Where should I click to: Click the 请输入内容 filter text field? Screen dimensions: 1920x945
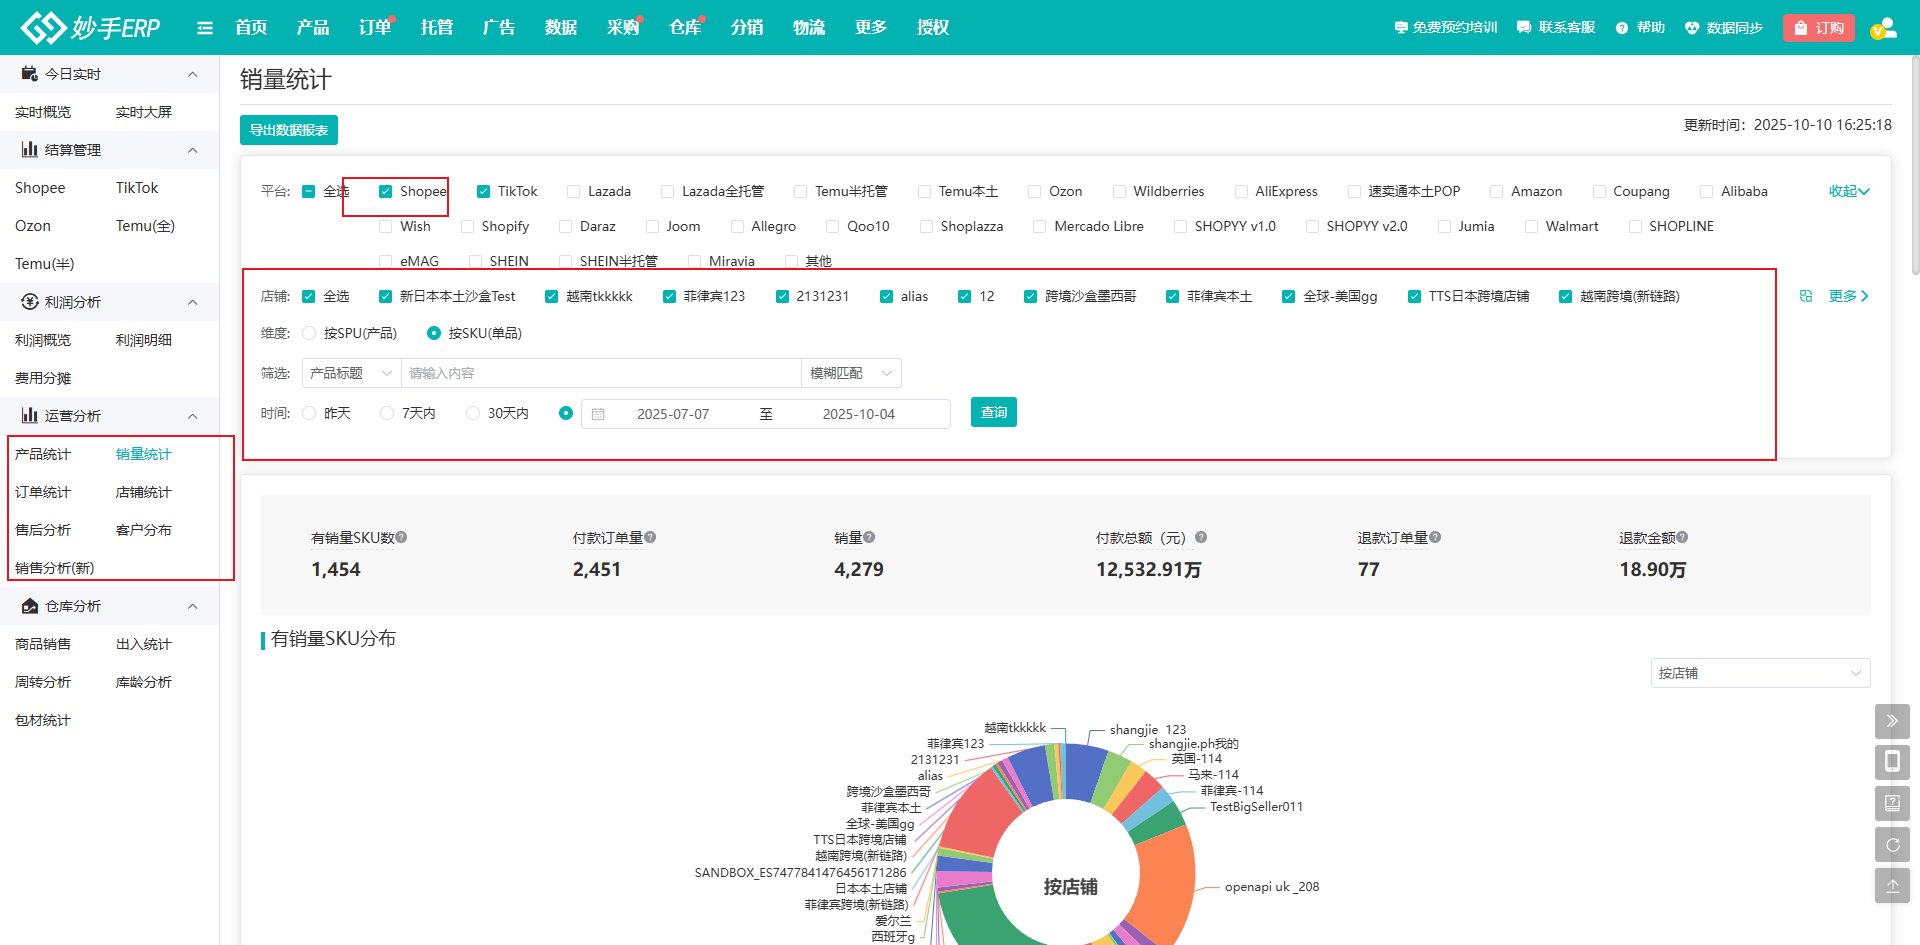tap(600, 374)
